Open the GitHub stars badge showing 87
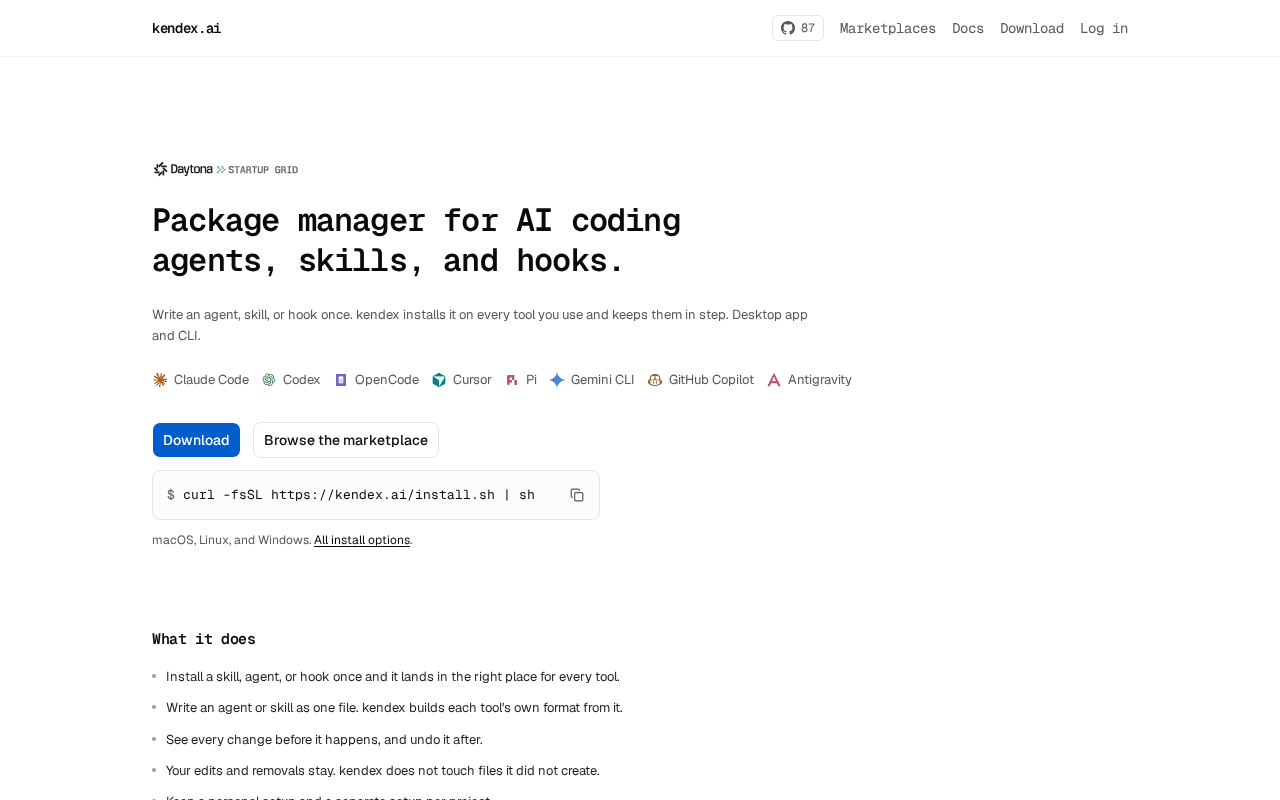1280x800 pixels. click(x=797, y=28)
